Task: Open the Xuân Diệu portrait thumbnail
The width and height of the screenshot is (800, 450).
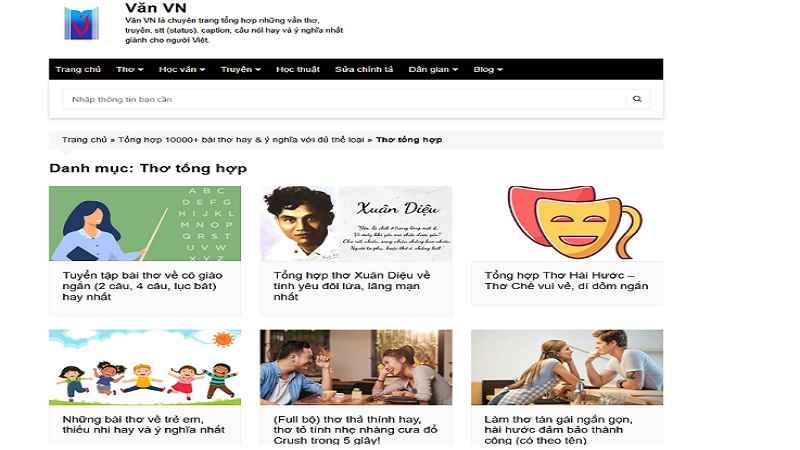Action: (356, 223)
